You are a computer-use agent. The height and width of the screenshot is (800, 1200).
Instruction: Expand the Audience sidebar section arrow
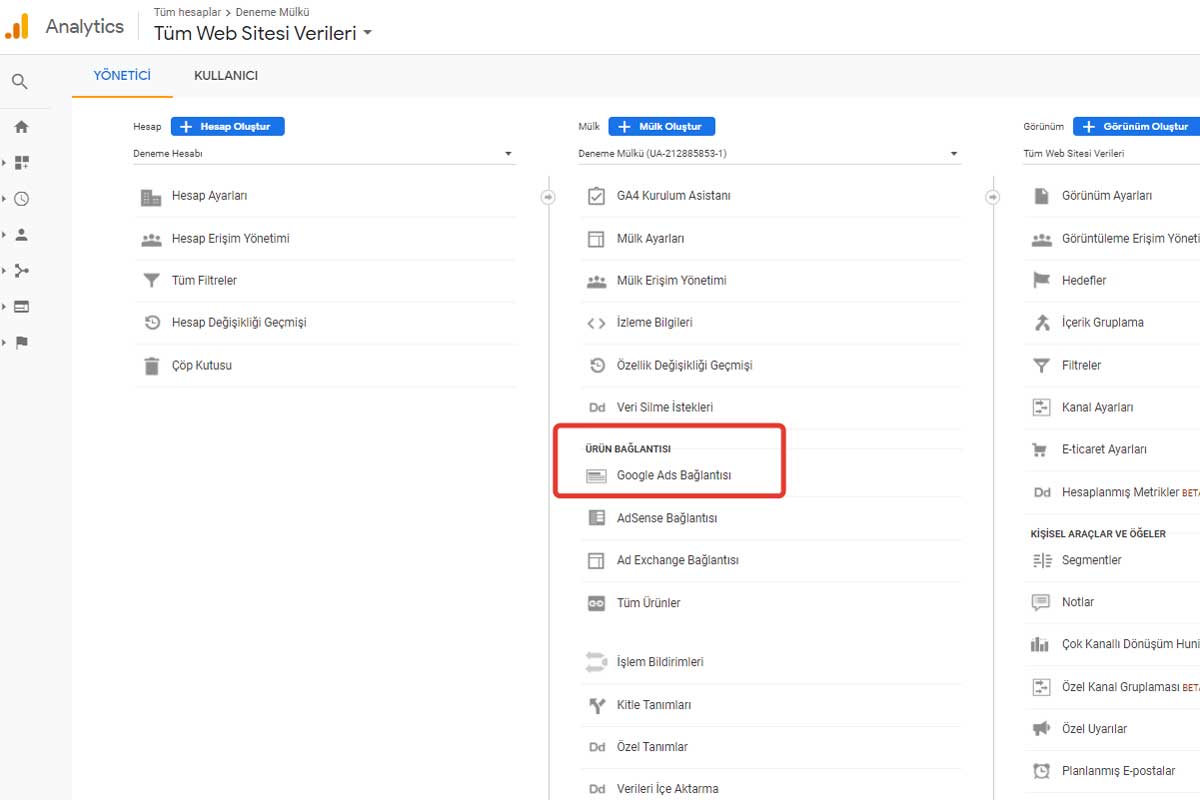pyautogui.click(x=5, y=235)
